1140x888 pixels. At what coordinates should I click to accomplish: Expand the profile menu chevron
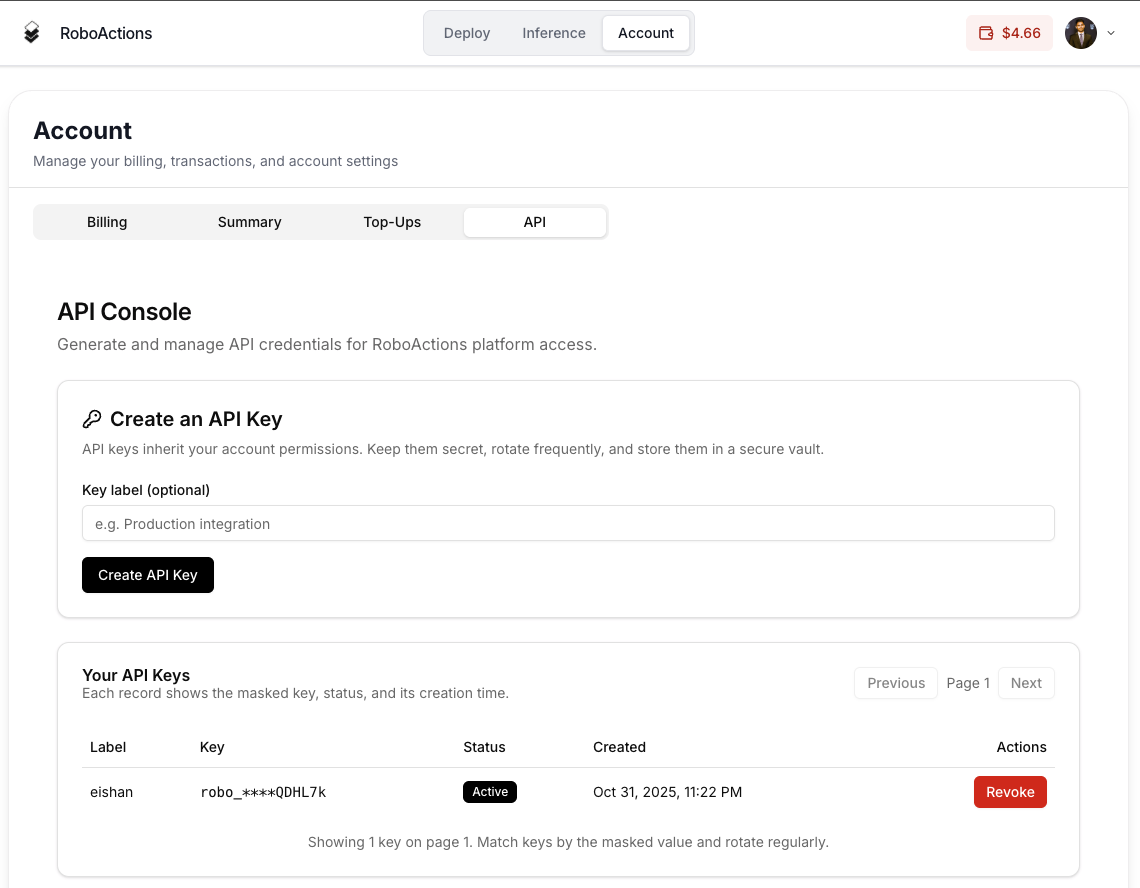coord(1111,33)
